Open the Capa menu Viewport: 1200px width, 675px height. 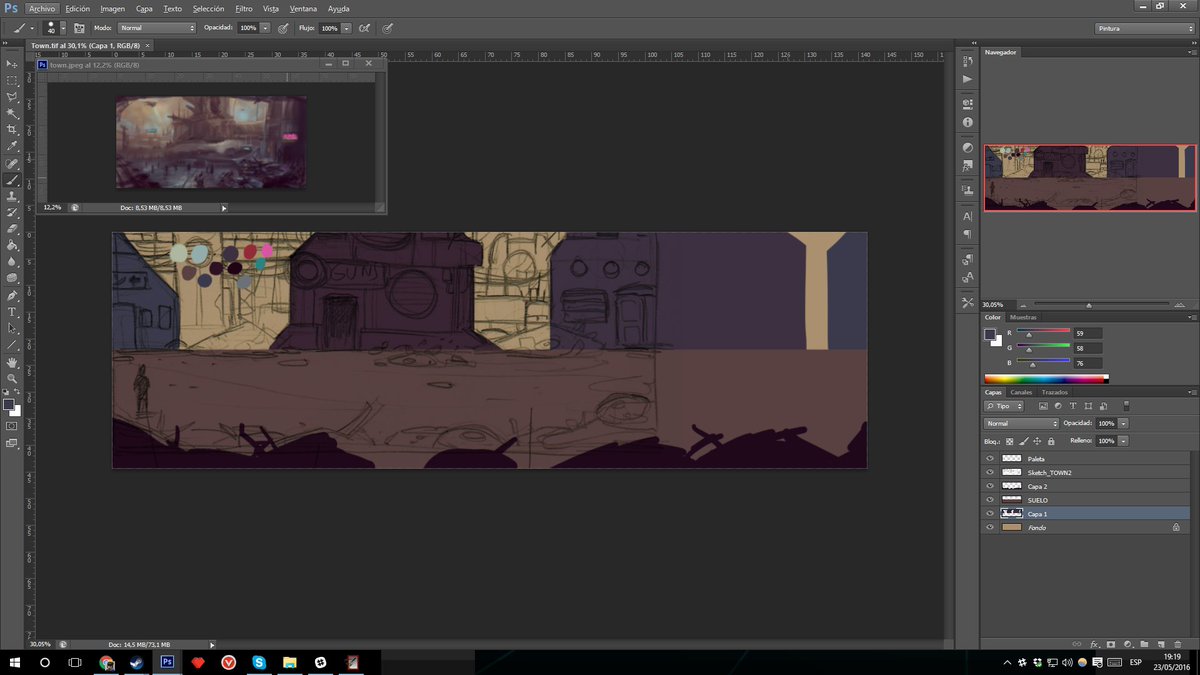click(144, 8)
